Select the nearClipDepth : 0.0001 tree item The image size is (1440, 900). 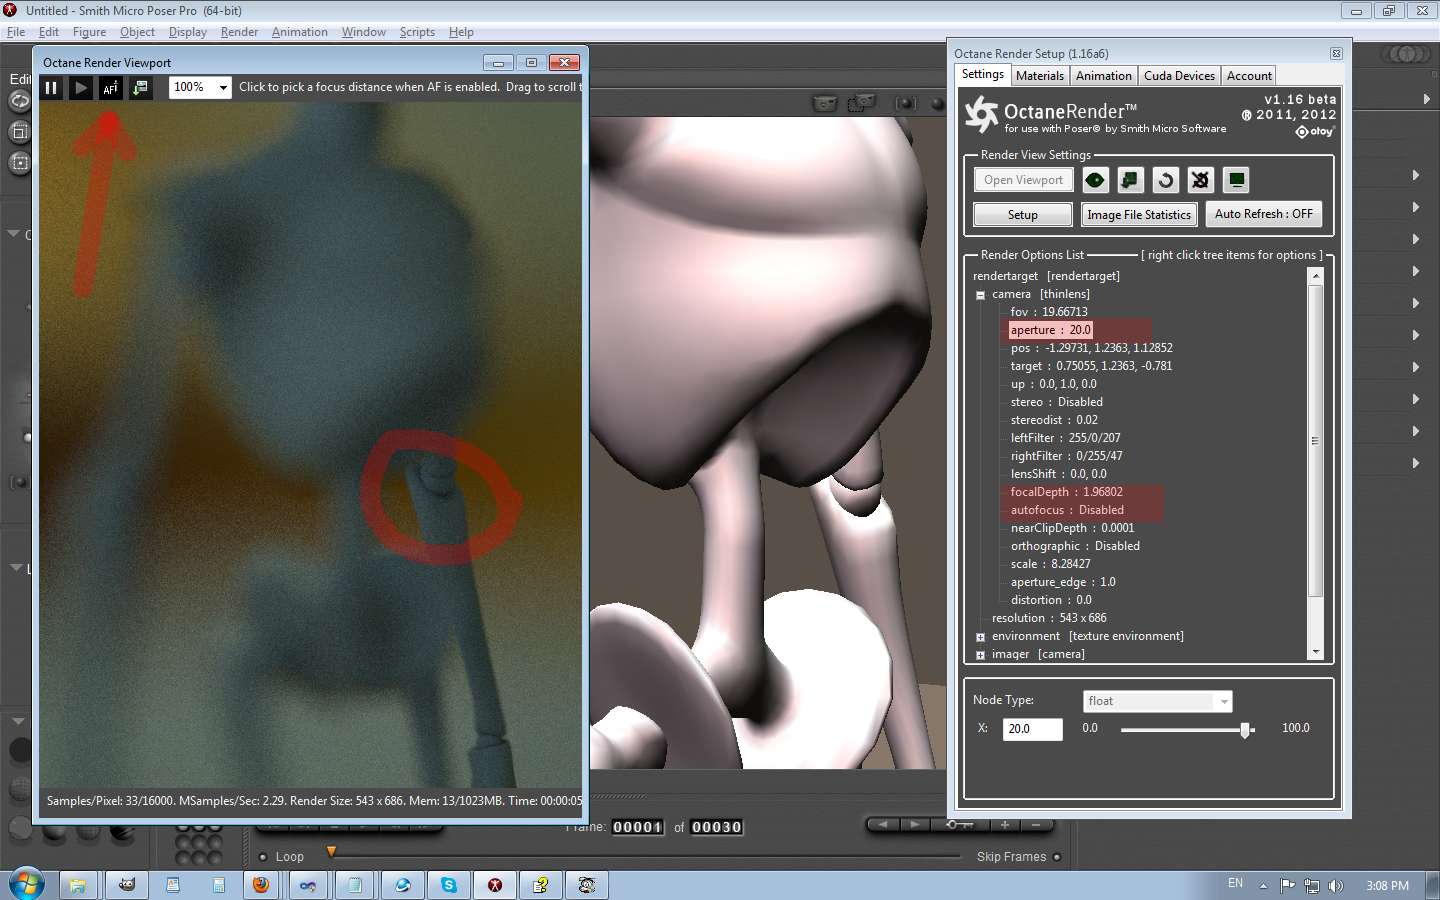(x=1072, y=528)
